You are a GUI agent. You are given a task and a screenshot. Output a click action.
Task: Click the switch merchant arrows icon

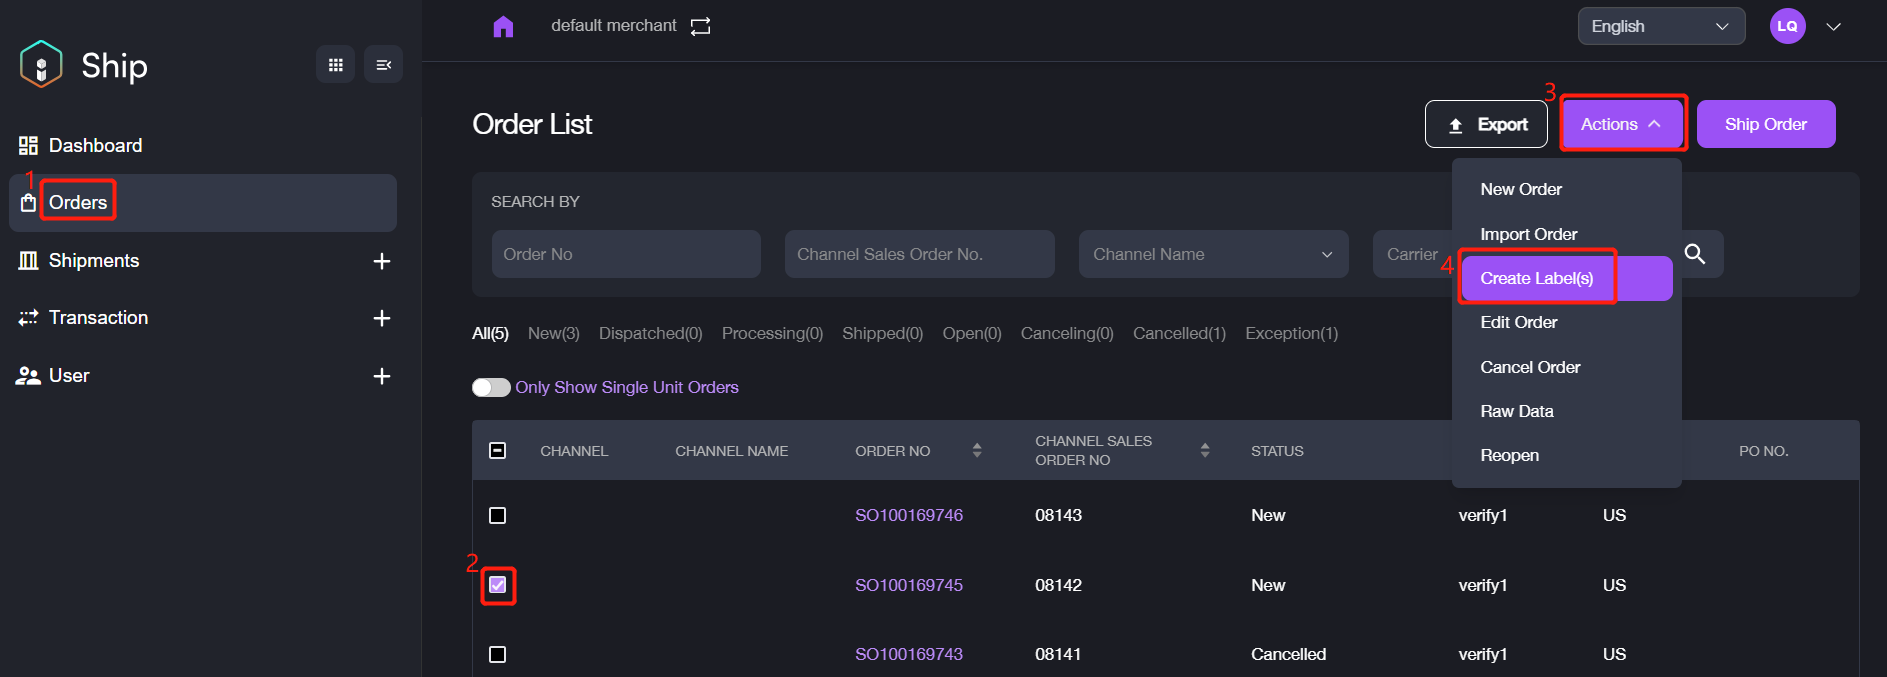coord(701,26)
